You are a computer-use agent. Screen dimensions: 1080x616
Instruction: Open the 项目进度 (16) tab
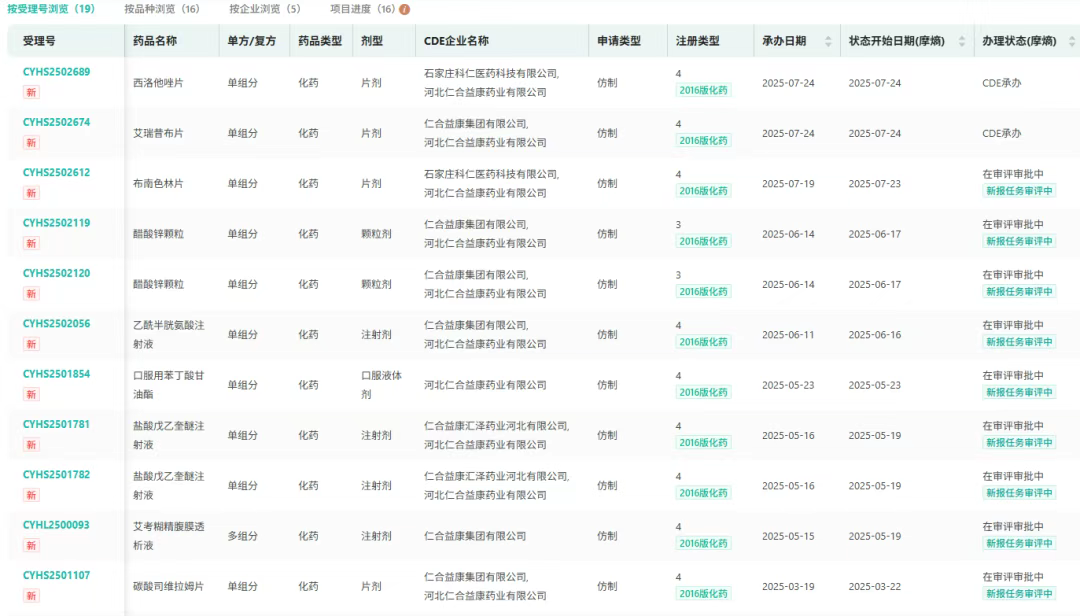[x=362, y=9]
